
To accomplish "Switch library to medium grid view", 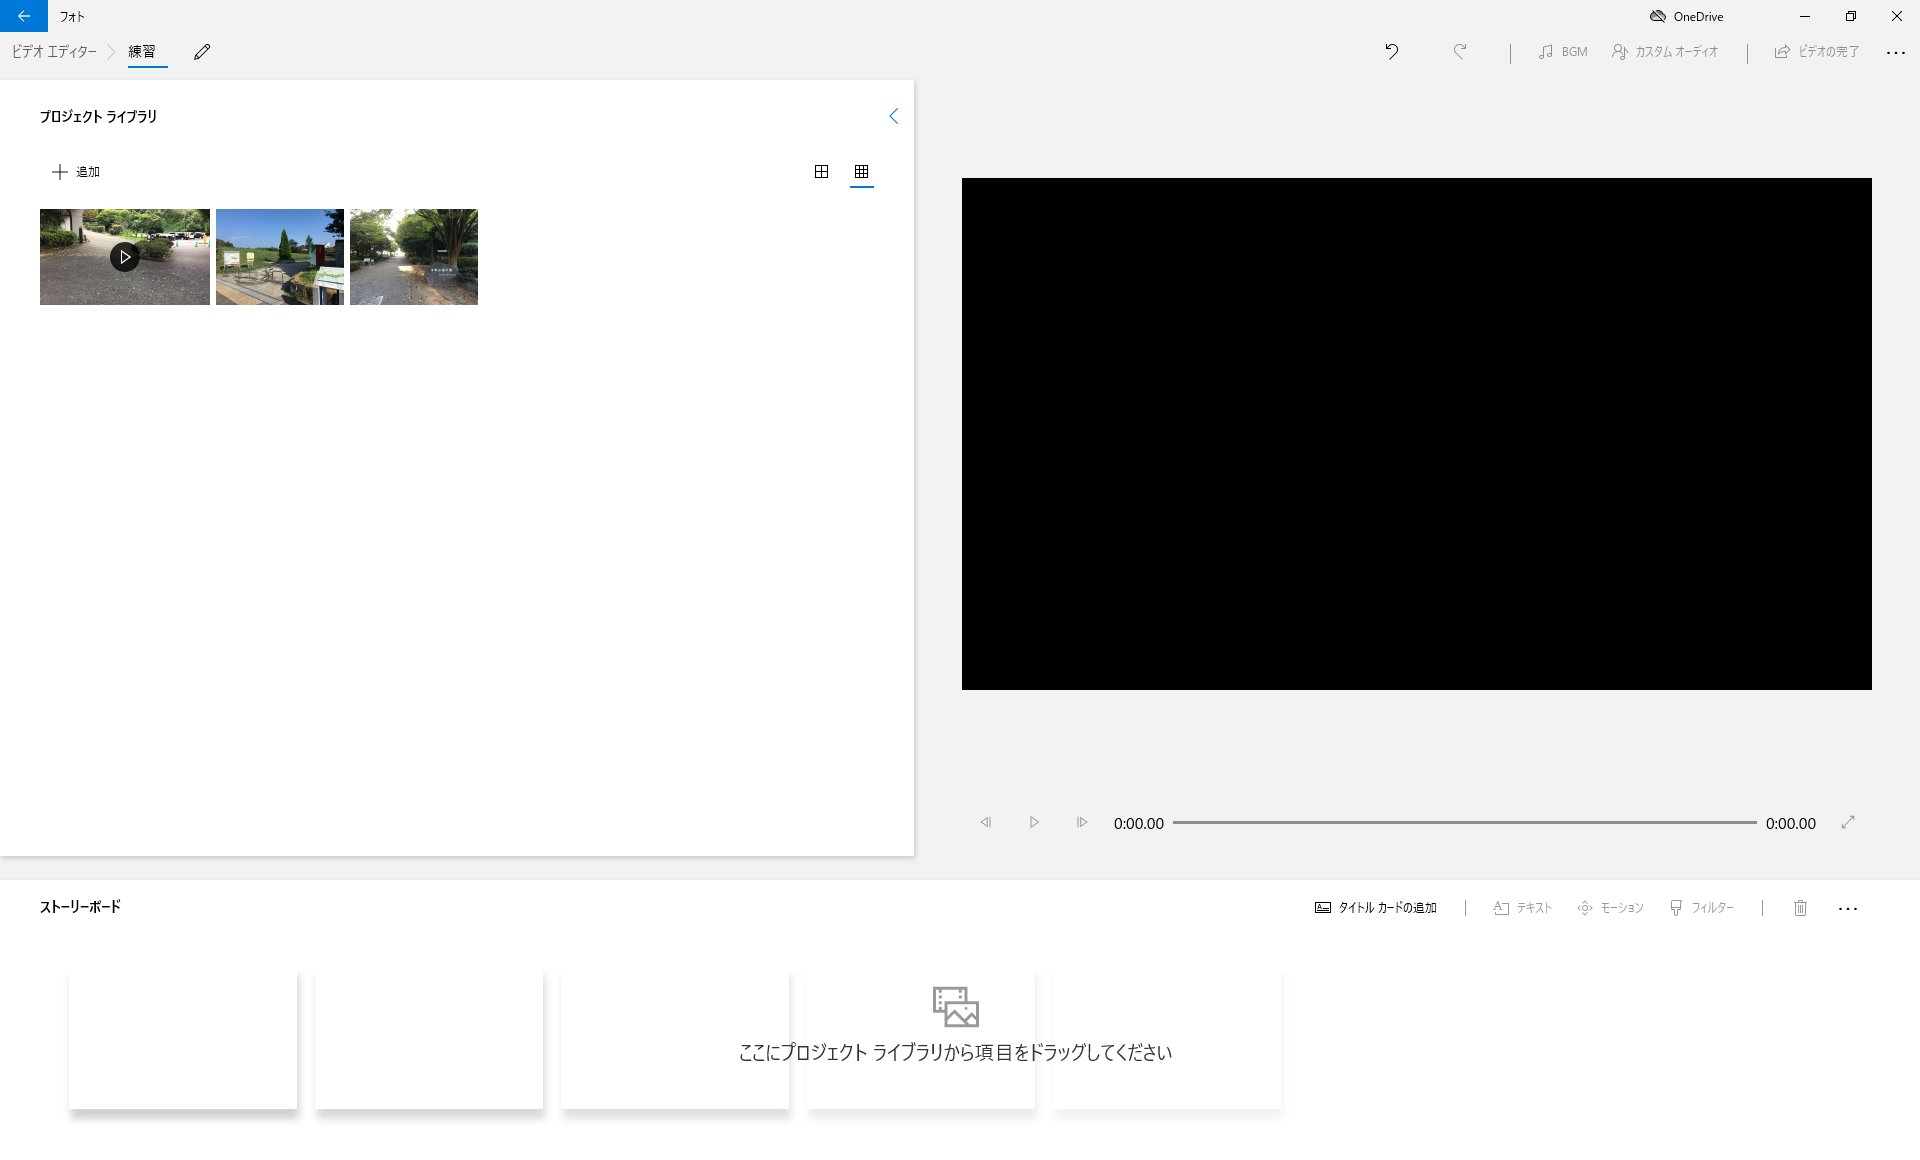I will [x=821, y=172].
